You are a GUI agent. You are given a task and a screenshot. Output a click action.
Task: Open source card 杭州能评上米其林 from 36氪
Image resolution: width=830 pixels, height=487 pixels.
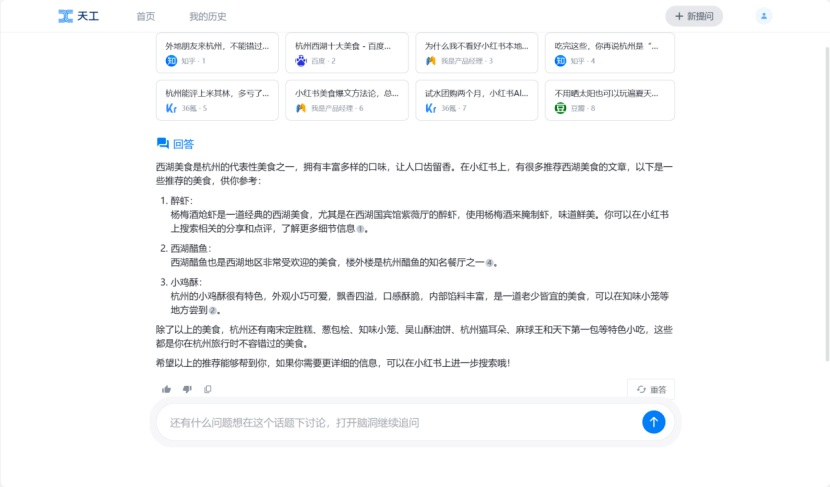217,100
